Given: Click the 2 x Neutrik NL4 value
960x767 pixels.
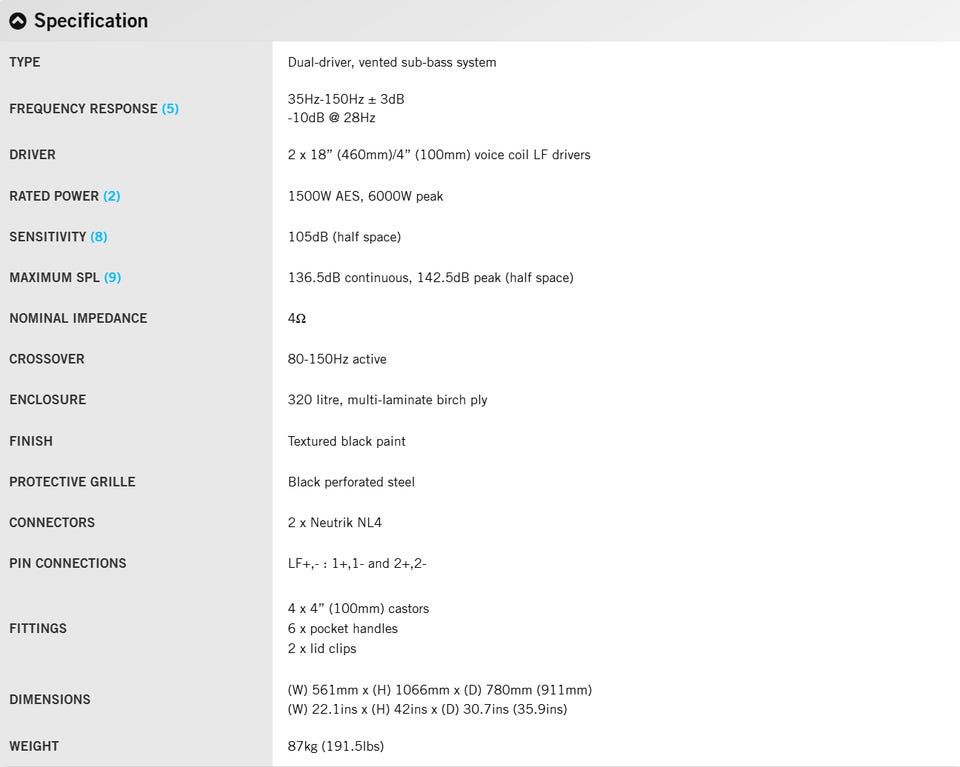Looking at the screenshot, I should pyautogui.click(x=335, y=523).
